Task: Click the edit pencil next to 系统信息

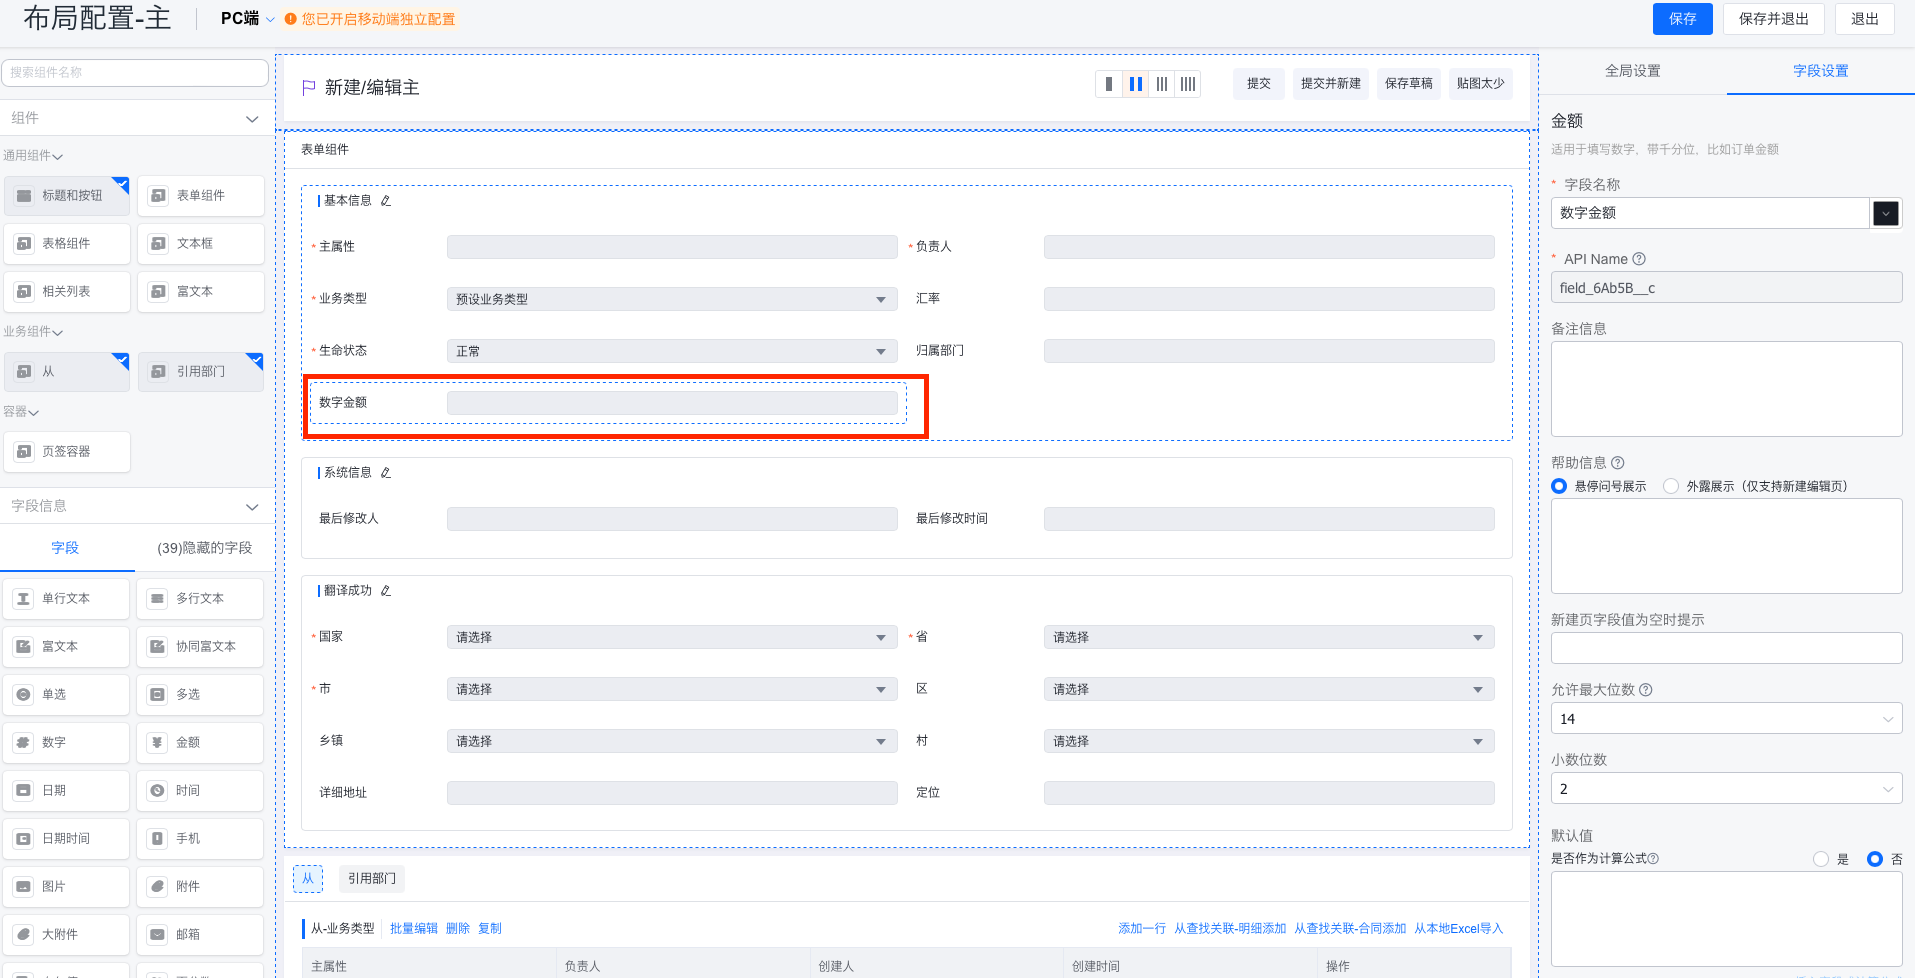Action: (x=386, y=473)
